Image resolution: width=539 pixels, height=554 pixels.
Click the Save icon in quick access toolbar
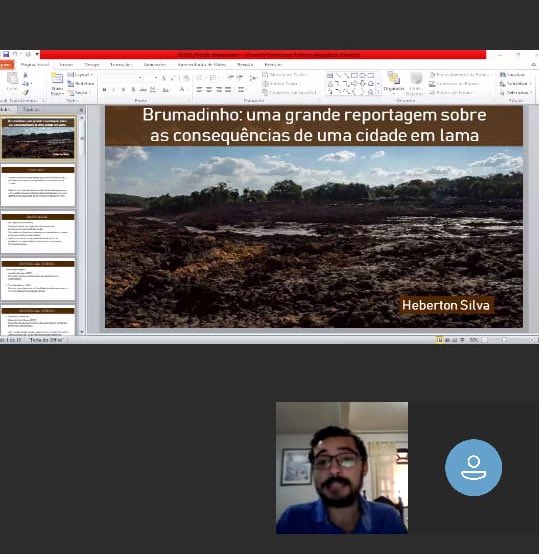coord(6,54)
